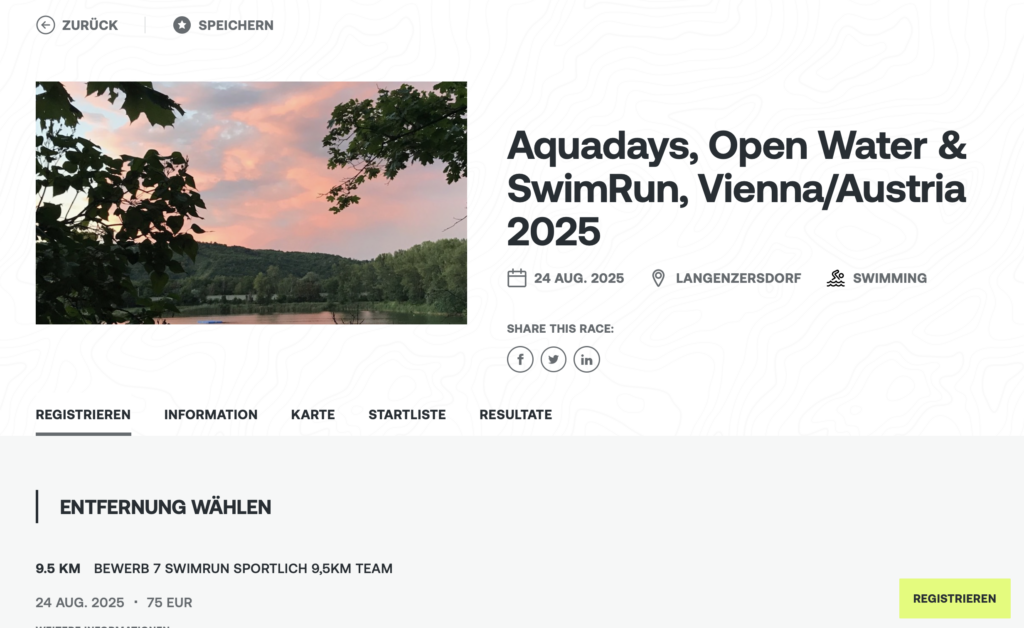Click the Swimming category label
This screenshot has width=1024, height=628.
[889, 278]
